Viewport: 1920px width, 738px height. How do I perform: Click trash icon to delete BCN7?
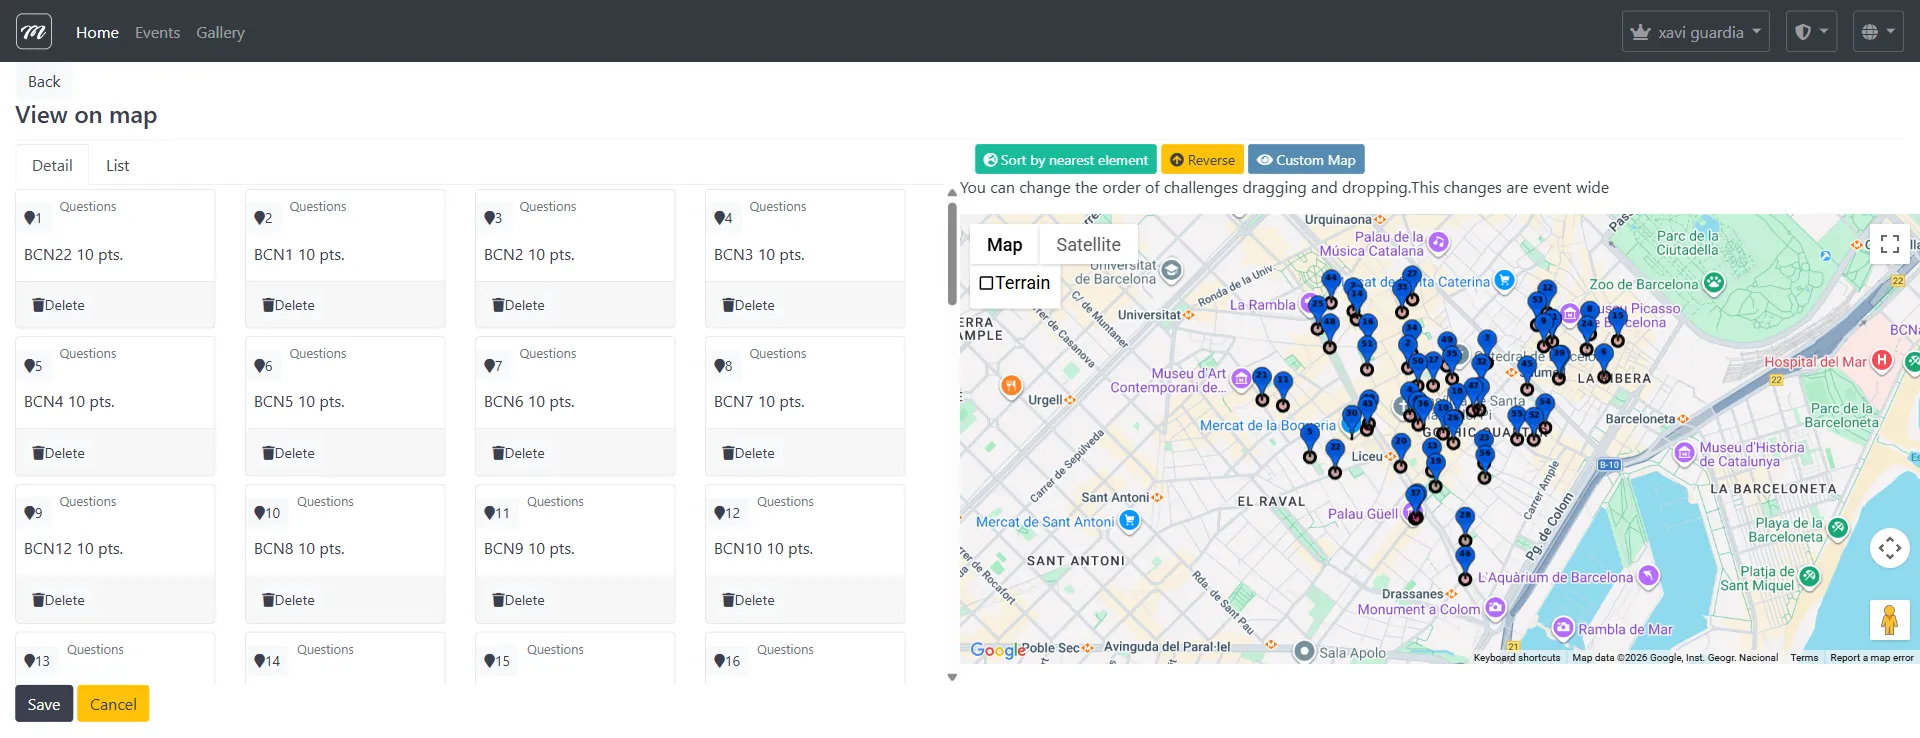(x=728, y=453)
